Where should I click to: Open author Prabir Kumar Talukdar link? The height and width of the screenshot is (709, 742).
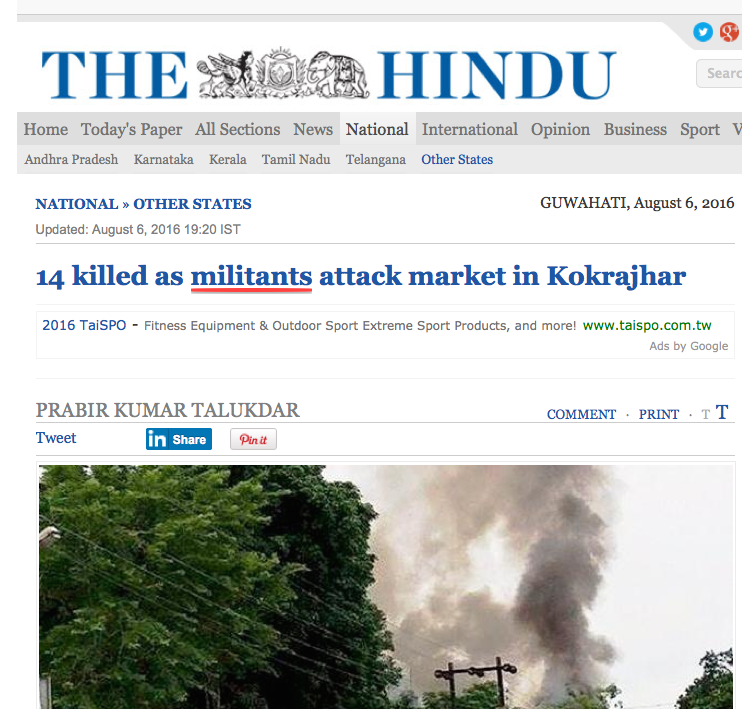tap(168, 410)
